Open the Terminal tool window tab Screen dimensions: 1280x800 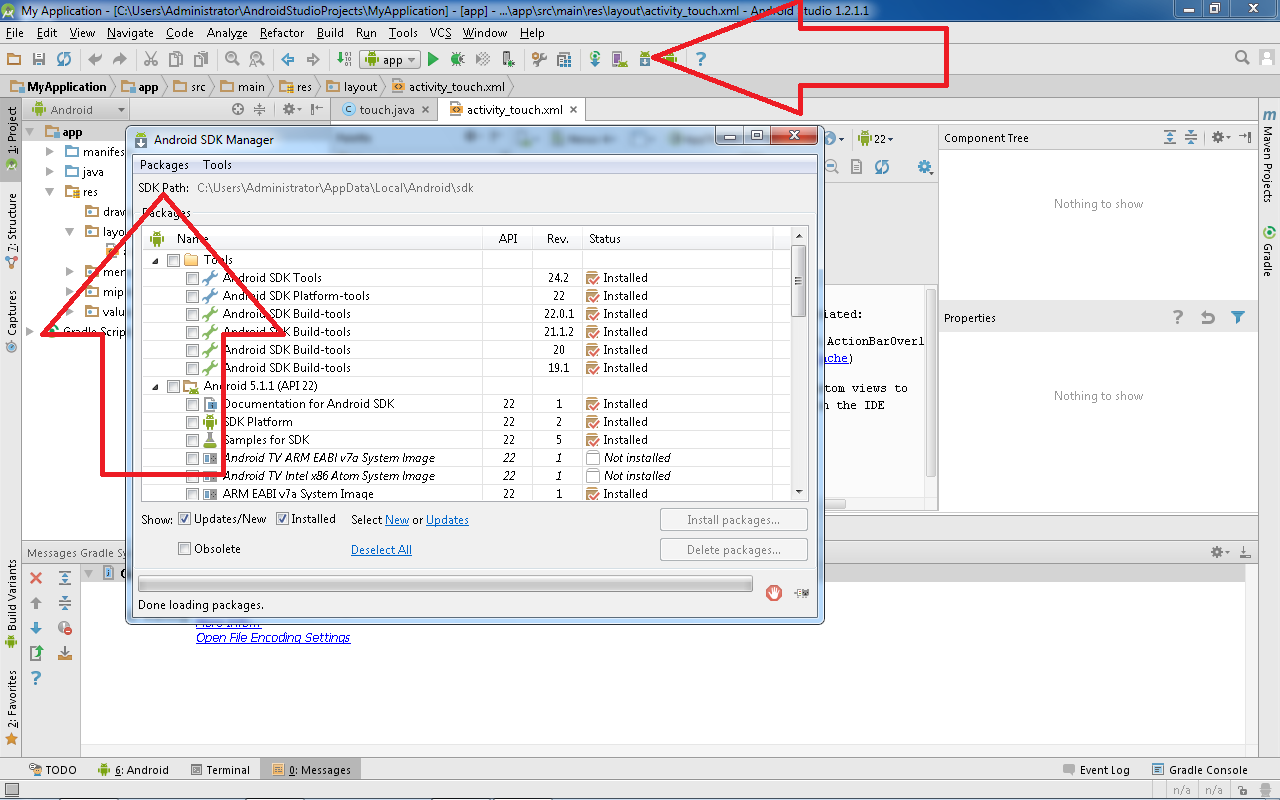[x=220, y=770]
